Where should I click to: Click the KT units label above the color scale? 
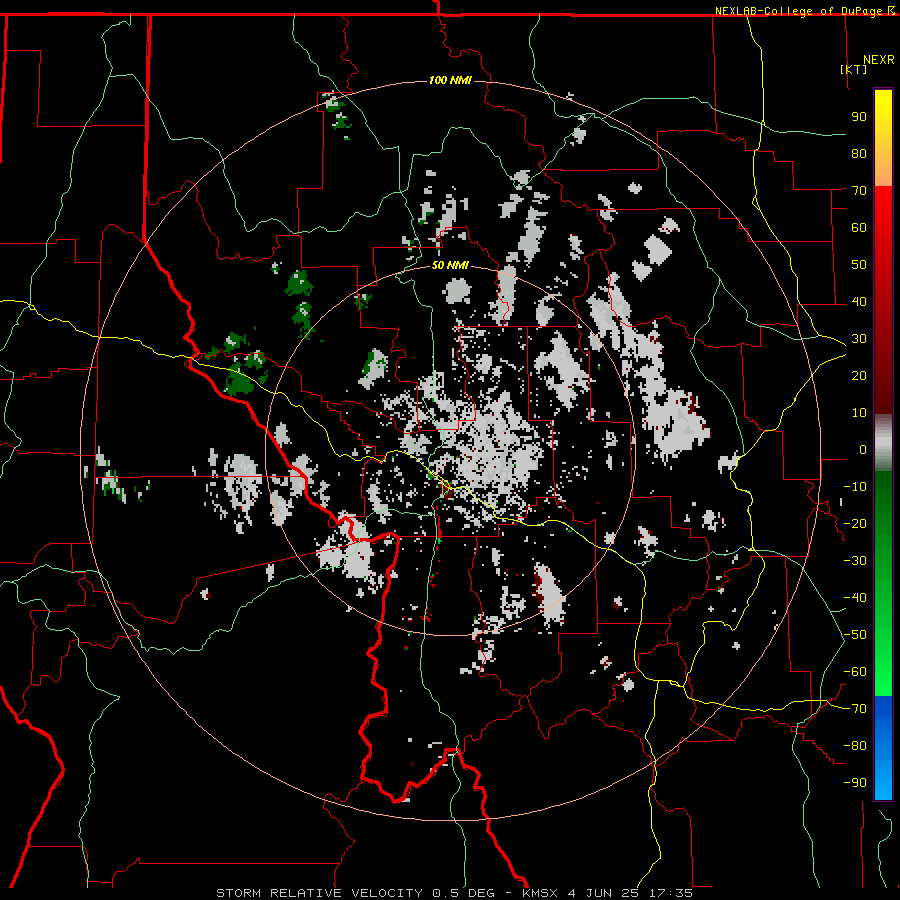854,69
